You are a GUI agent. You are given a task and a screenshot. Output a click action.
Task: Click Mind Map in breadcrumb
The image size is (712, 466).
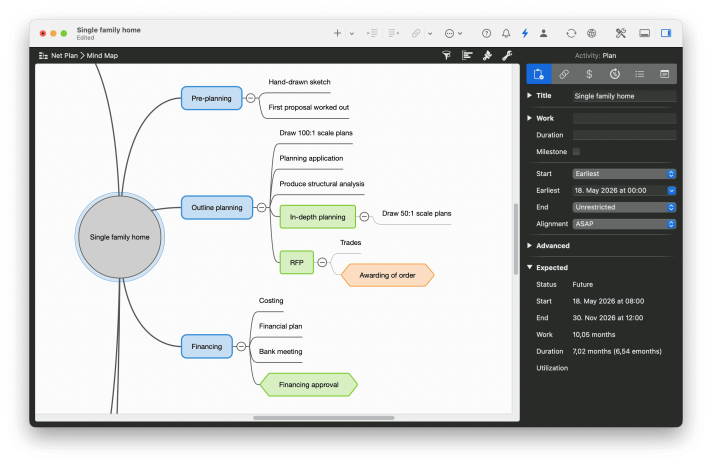102,55
